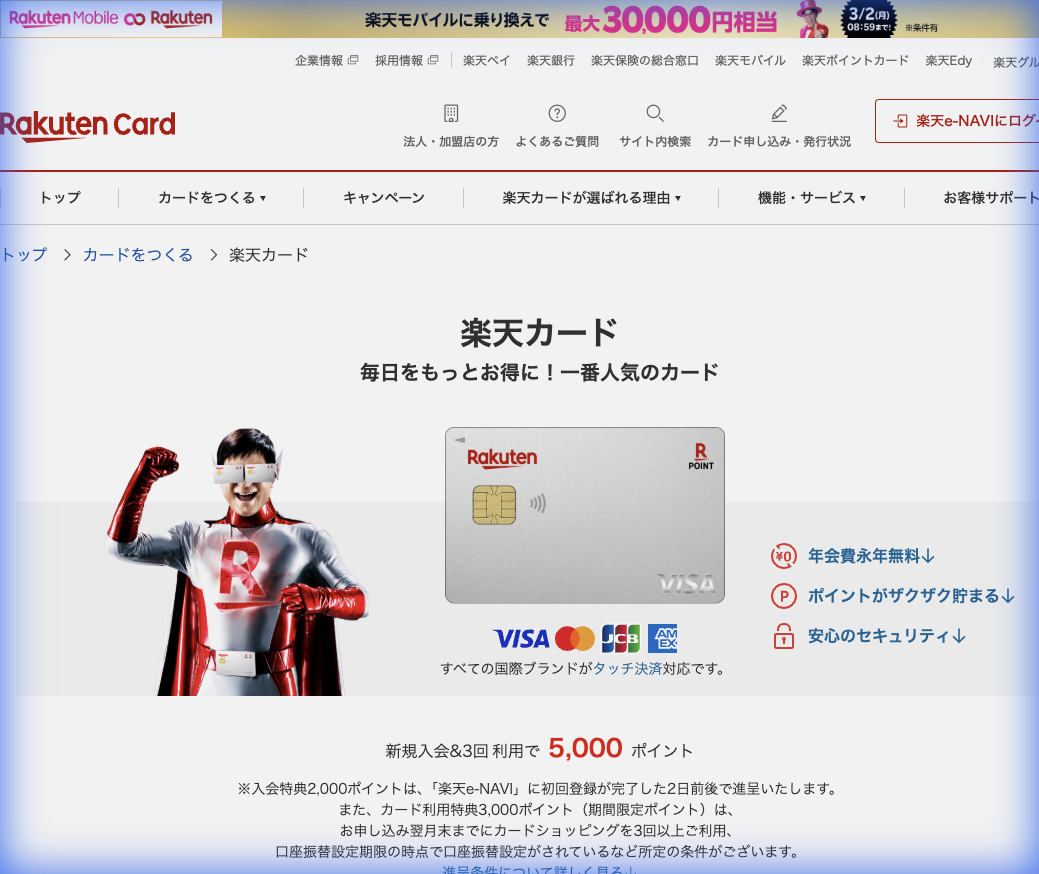Click the ¥0 annual fee icon
Screen dimensions: 1039x874
pyautogui.click(x=785, y=554)
